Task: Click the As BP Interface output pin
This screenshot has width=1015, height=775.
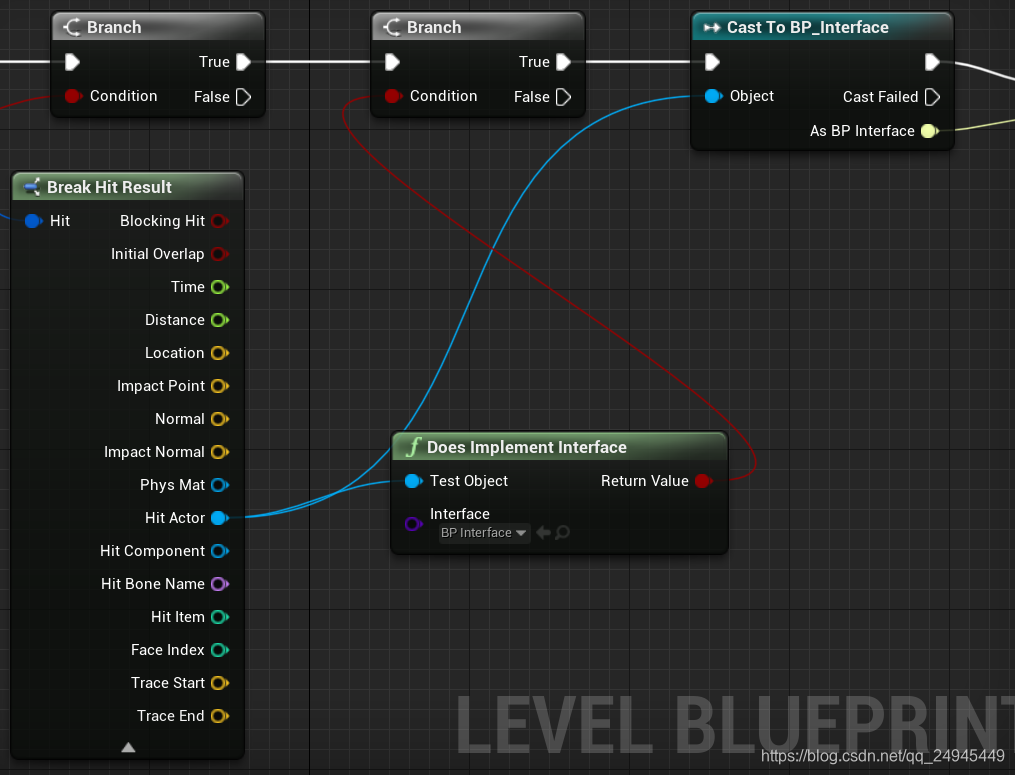Action: tap(930, 131)
